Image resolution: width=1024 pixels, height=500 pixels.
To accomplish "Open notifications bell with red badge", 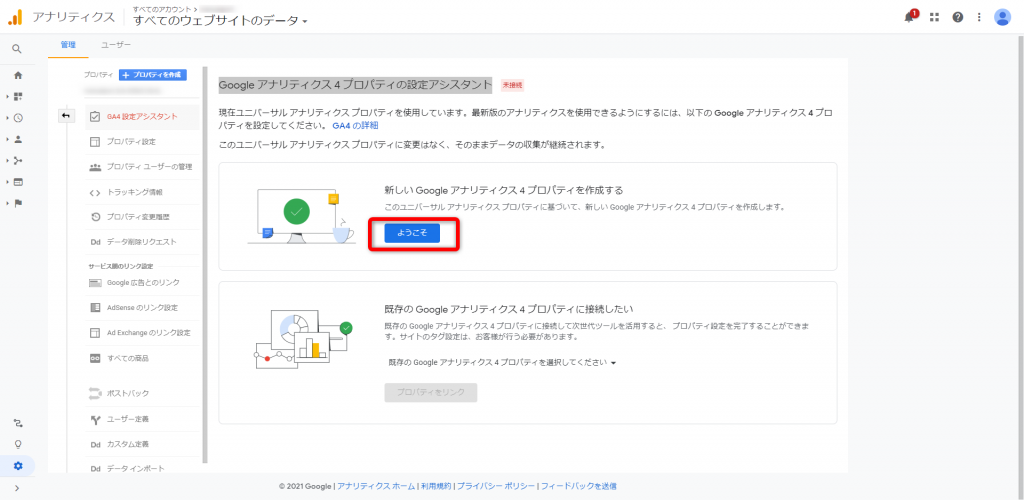I will click(910, 17).
